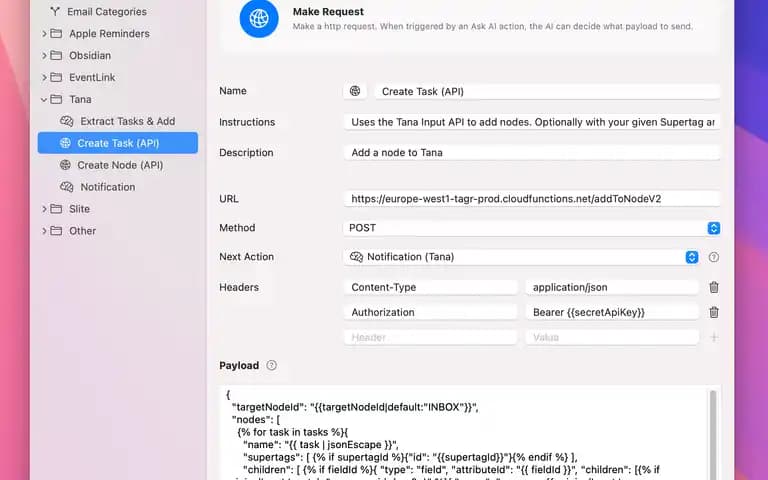This screenshot has height=480, width=768.
Task: Click the Email Categories branch icon
Action: click(55, 11)
